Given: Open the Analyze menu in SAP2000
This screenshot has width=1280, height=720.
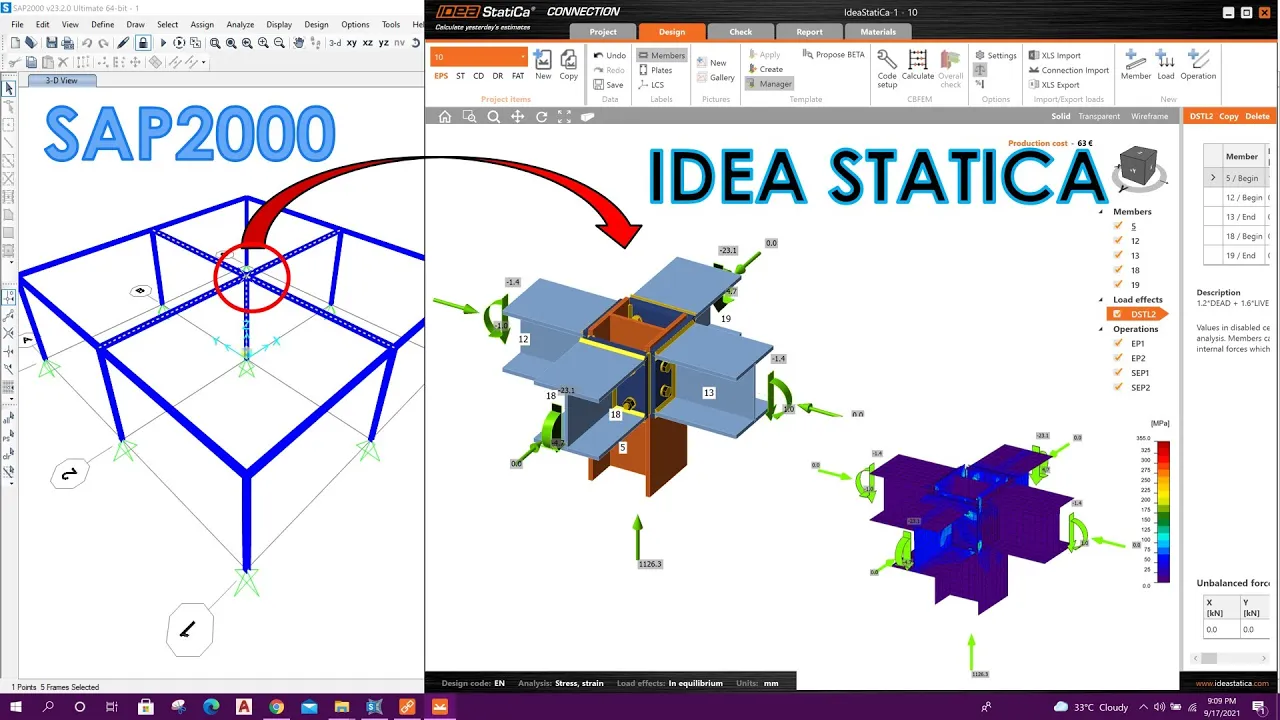Looking at the screenshot, I should (240, 24).
